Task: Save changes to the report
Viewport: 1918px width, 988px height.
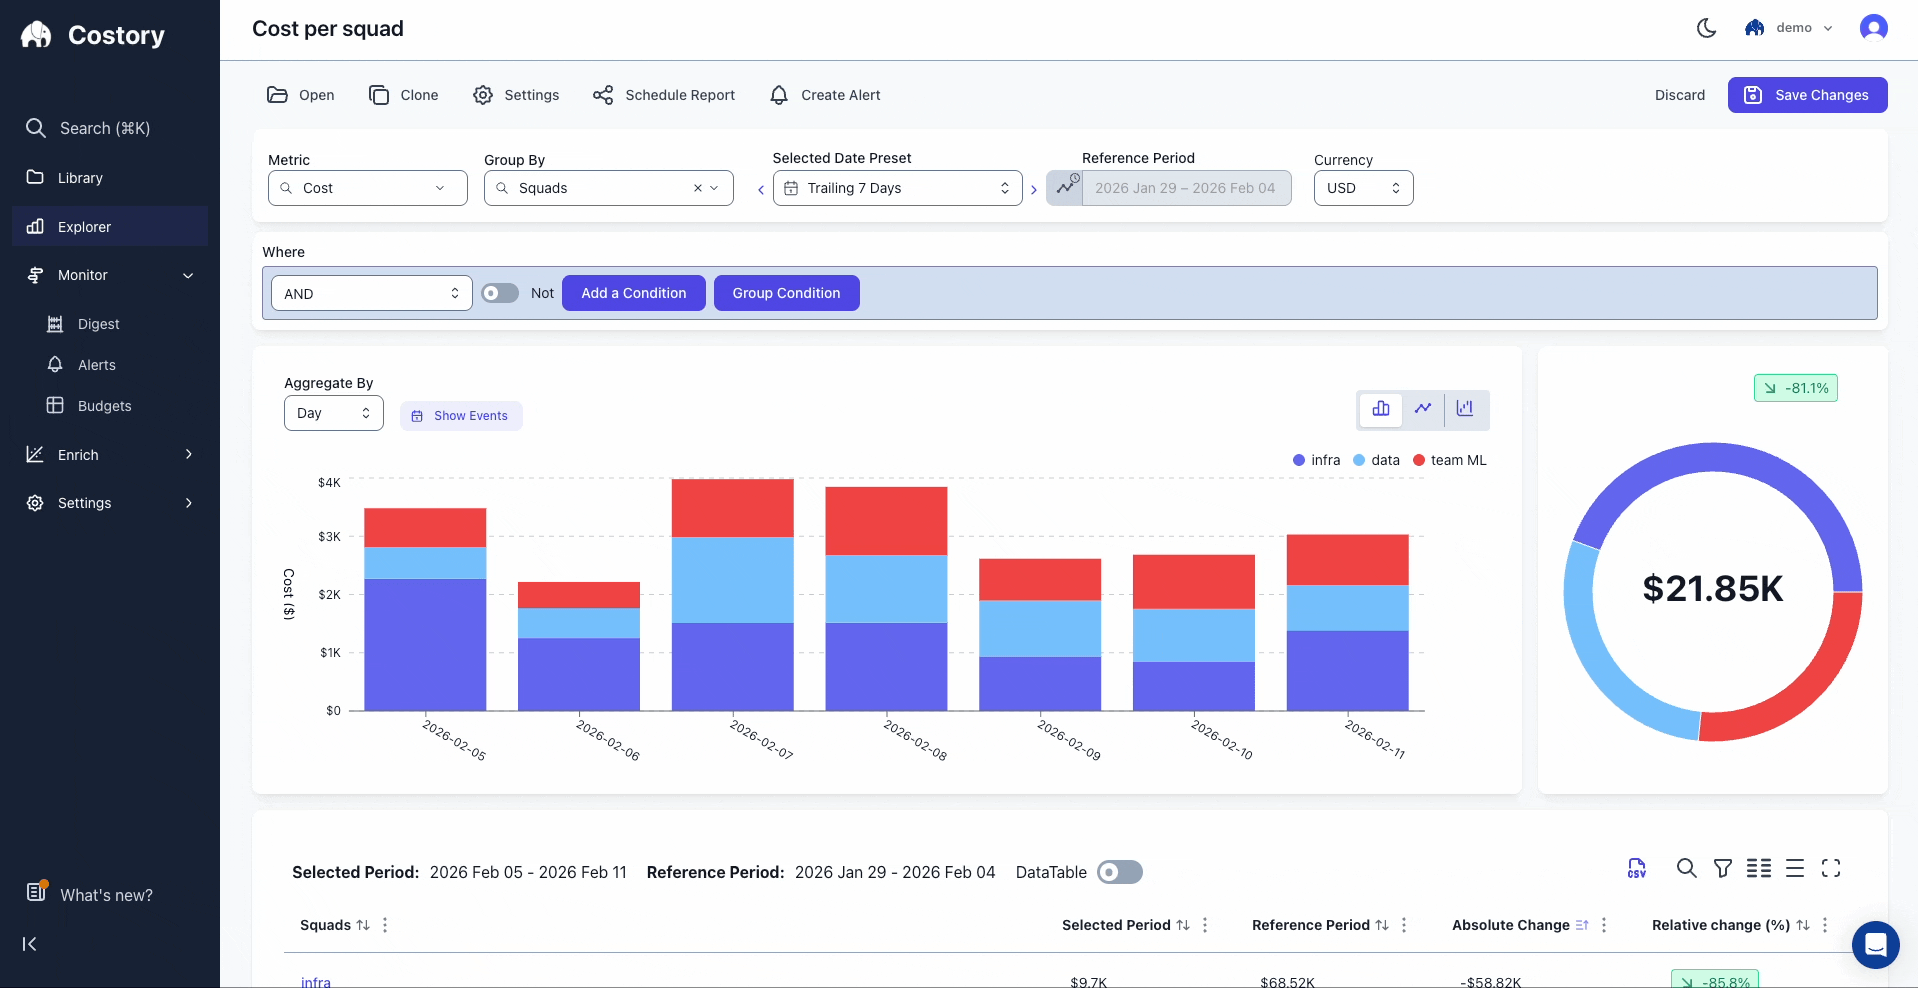Action: (1807, 95)
